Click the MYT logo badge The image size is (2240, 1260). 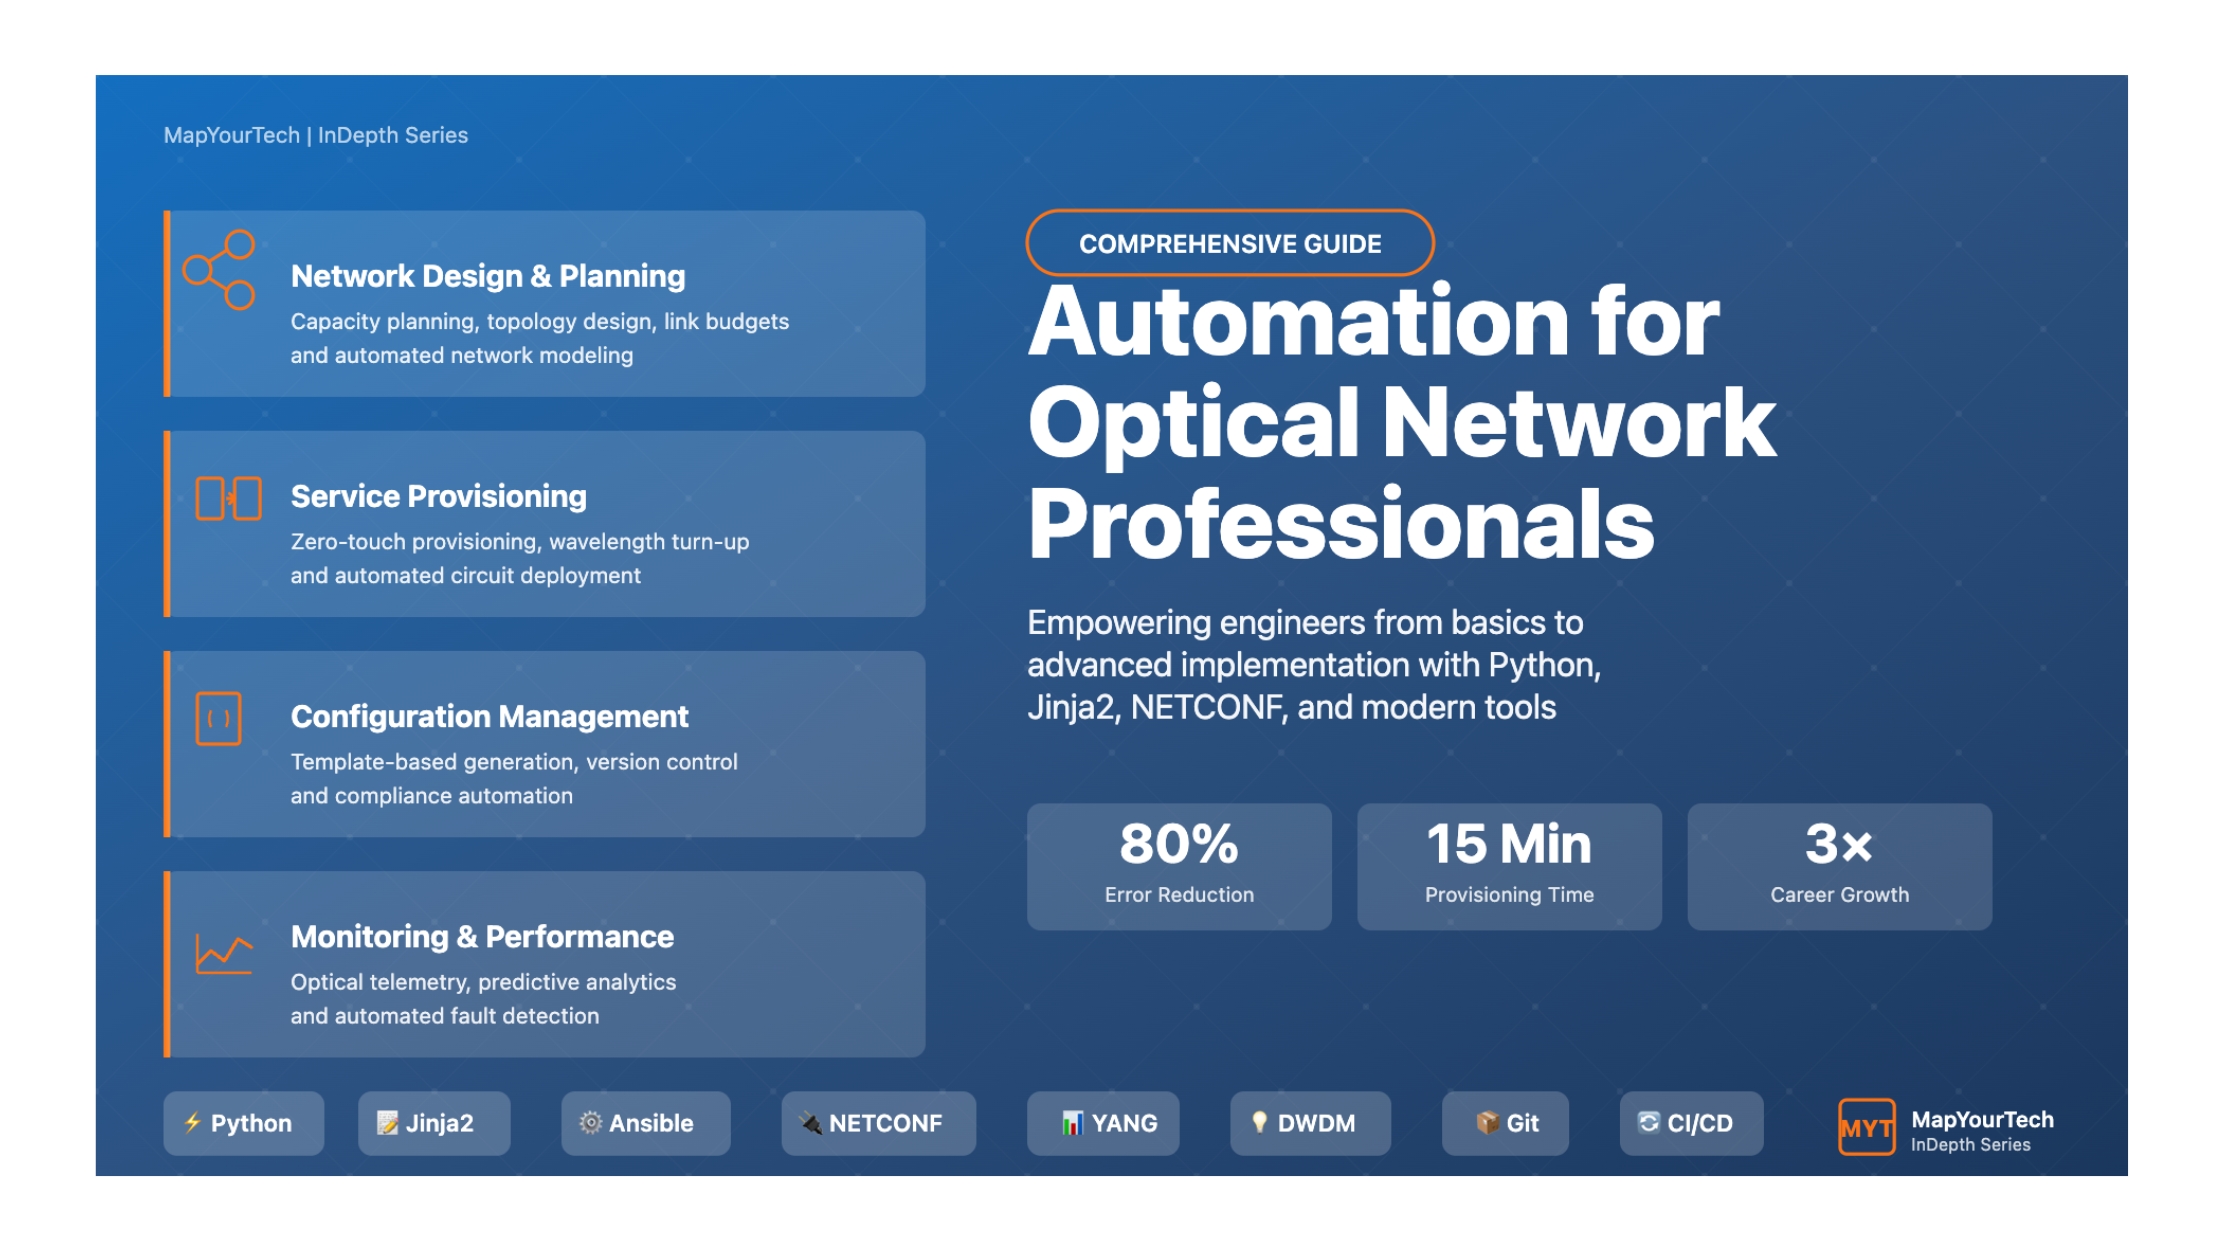(x=1866, y=1127)
